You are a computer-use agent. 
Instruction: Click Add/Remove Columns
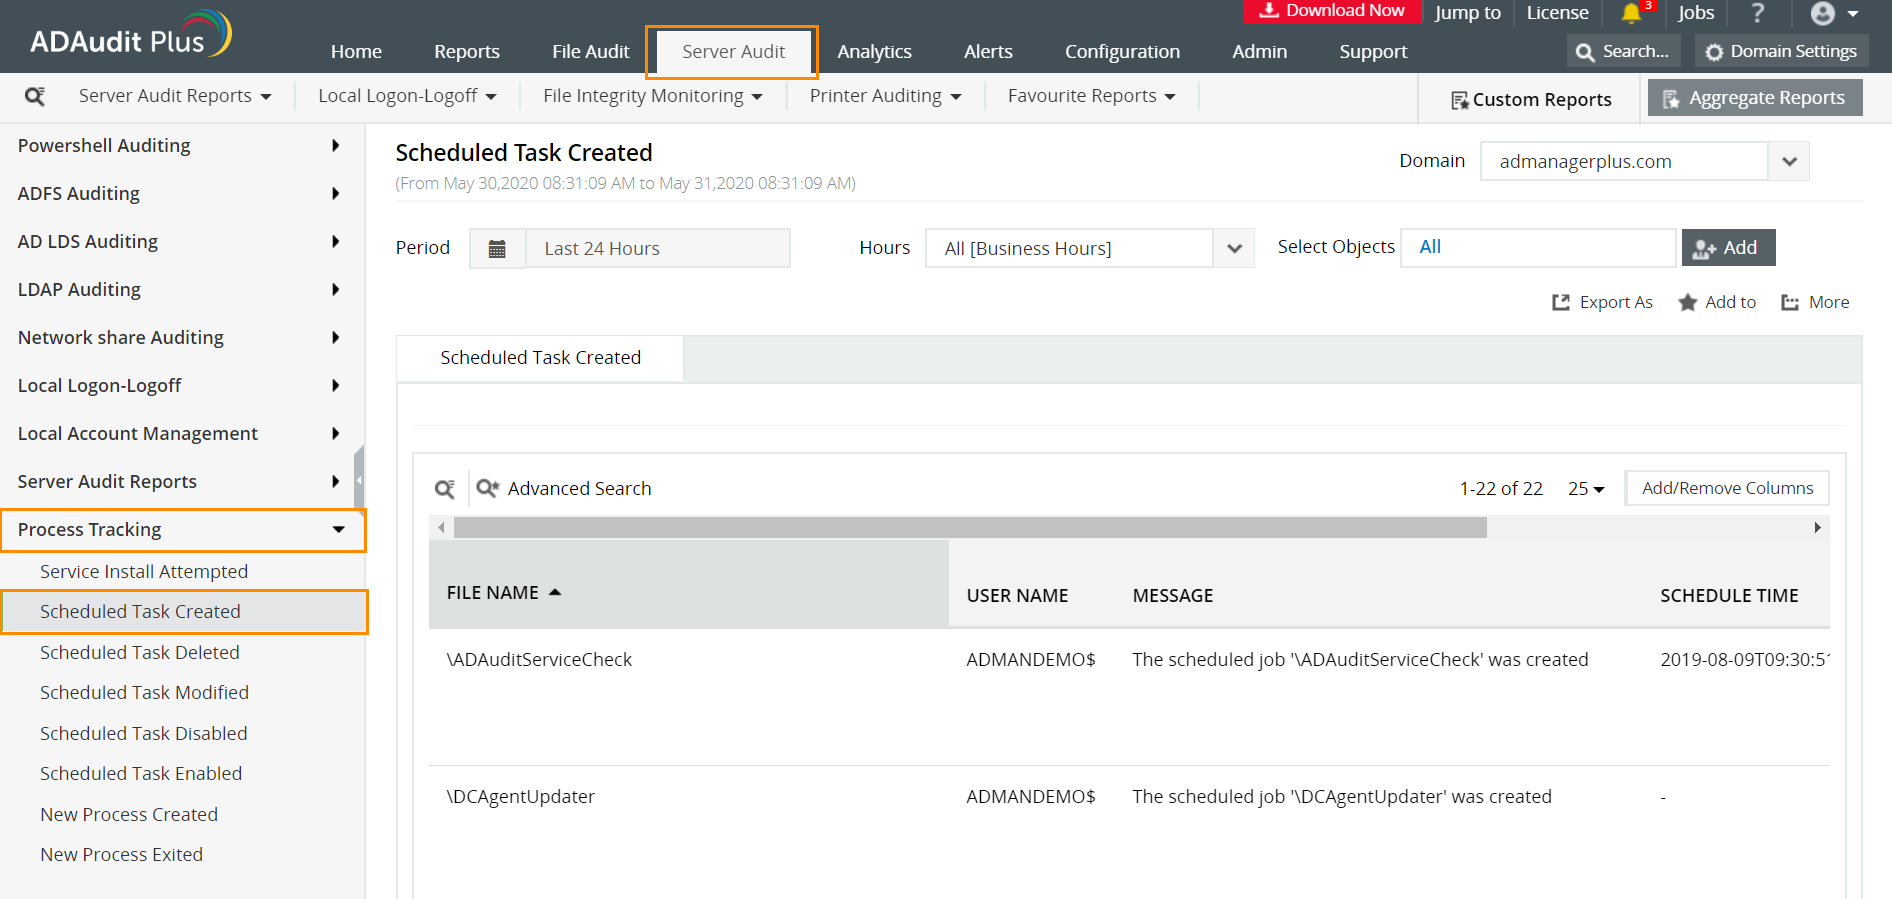(1727, 488)
